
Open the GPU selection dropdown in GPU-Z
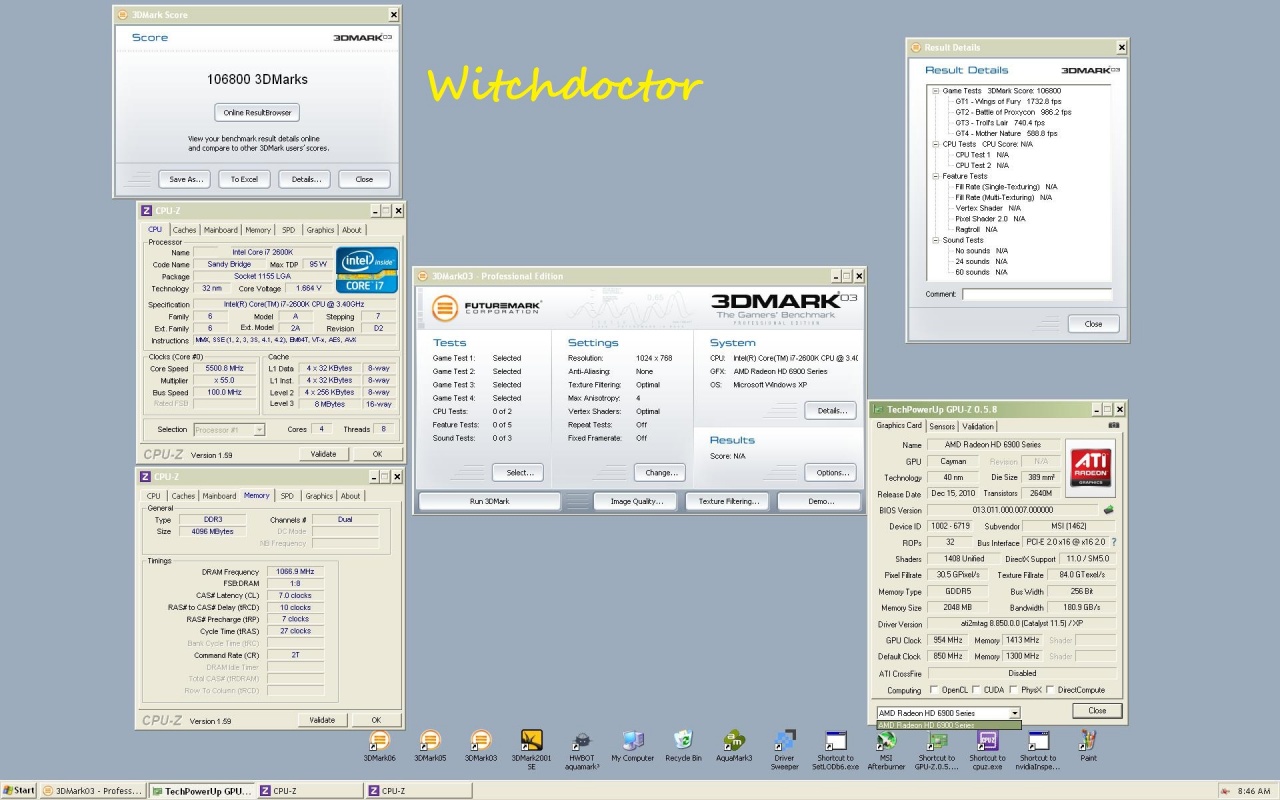1015,713
